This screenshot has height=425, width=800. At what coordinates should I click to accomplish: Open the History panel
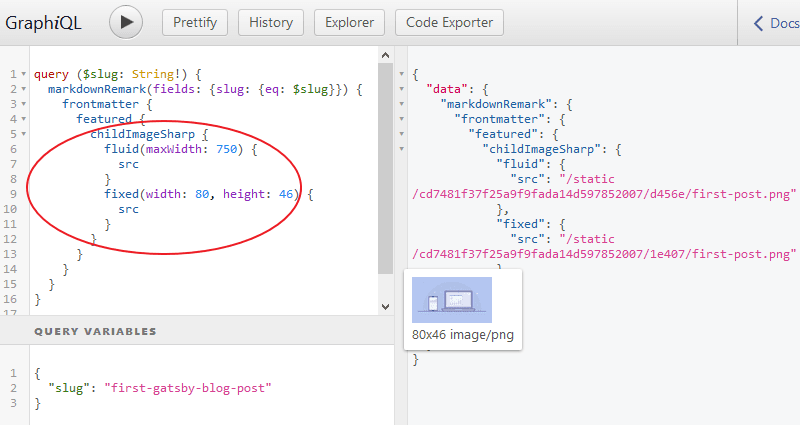click(271, 23)
